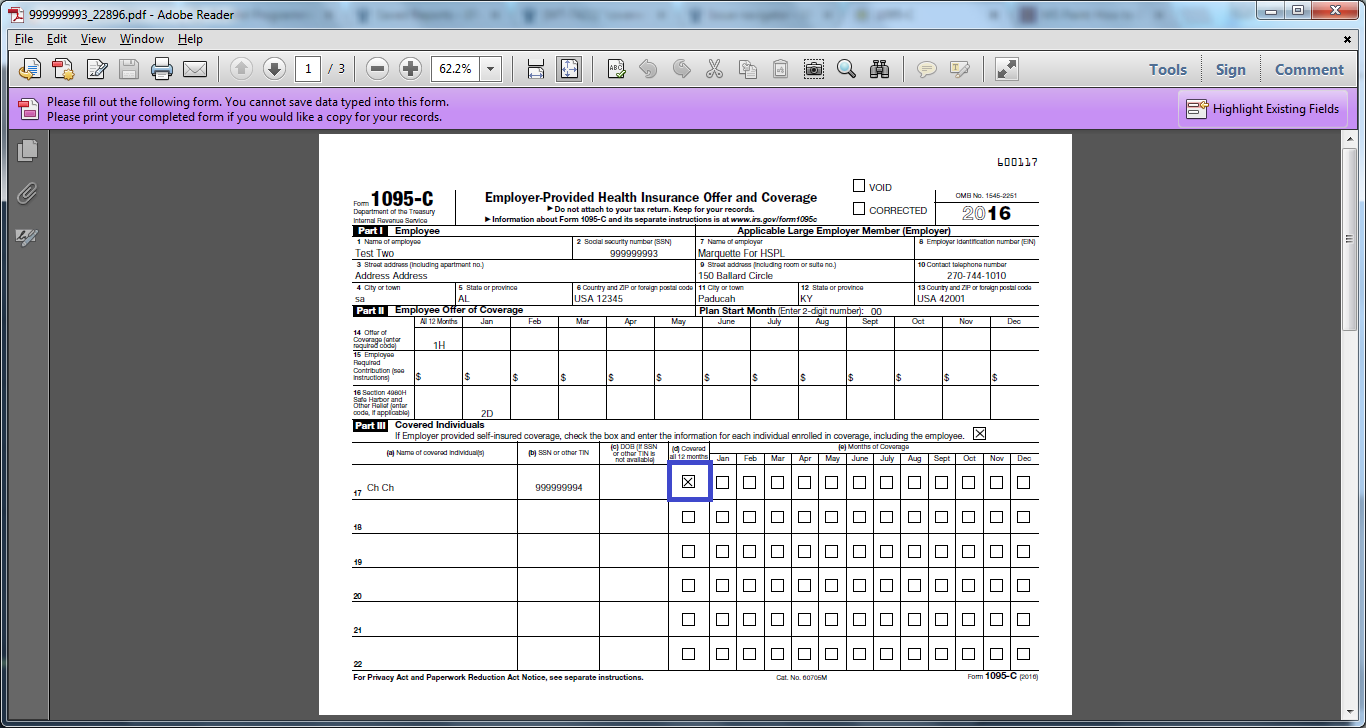Uncheck Covered all 12 months row 17

(x=688, y=482)
